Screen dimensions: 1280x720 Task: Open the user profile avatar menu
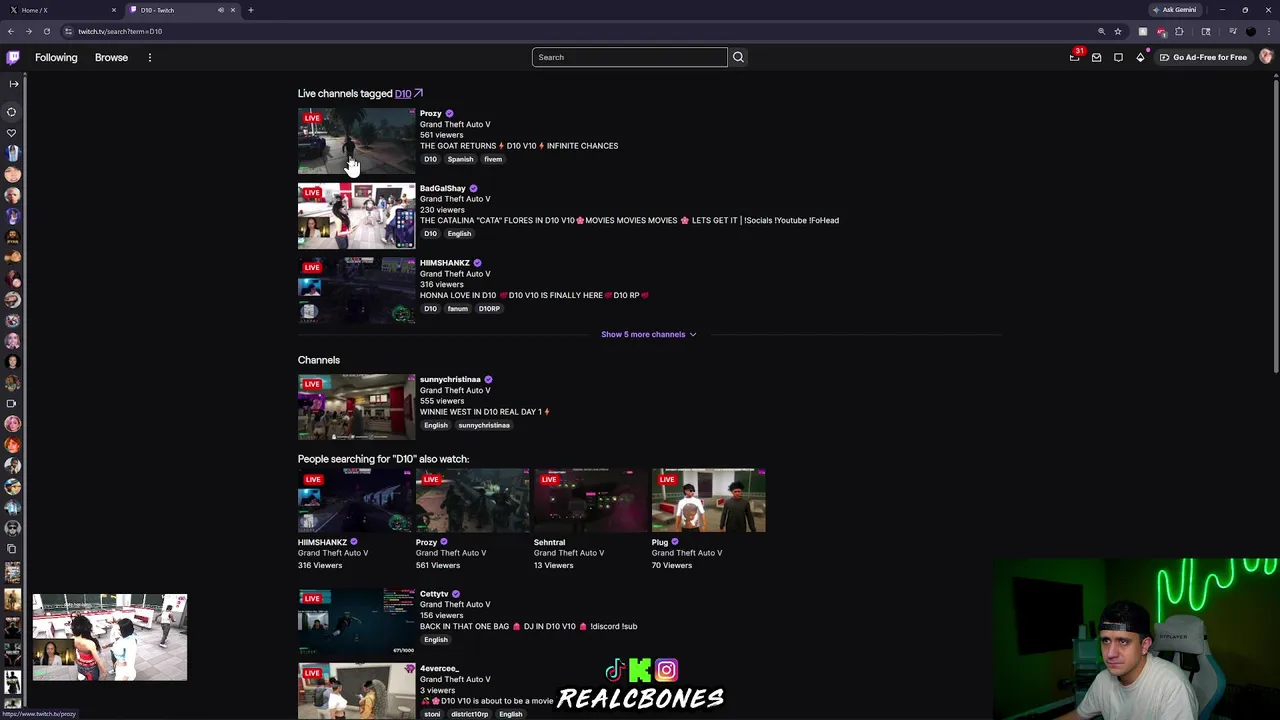[1266, 57]
